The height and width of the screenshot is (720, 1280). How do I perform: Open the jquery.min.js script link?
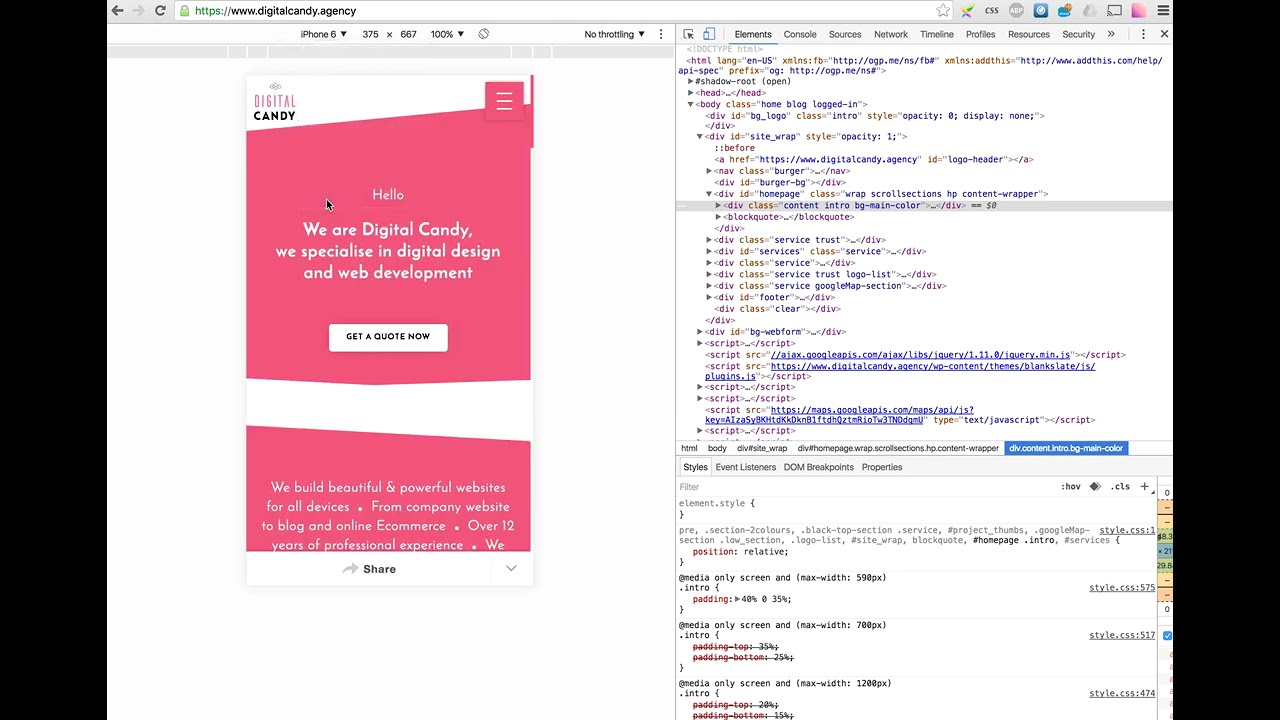click(920, 355)
